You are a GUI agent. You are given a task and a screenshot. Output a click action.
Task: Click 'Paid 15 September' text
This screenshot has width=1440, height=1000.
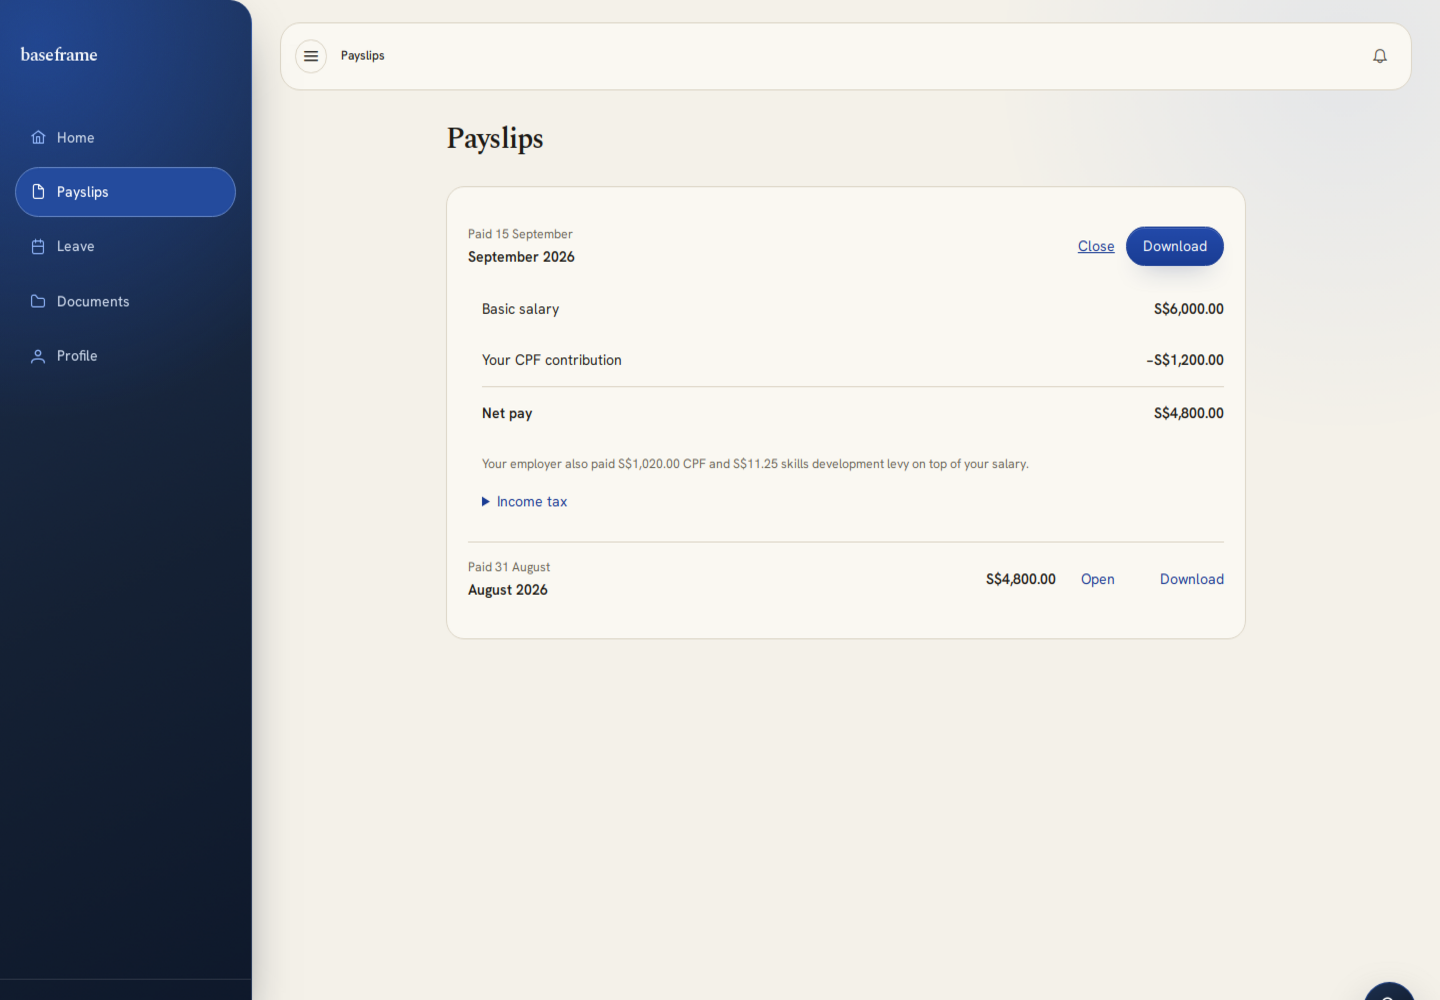[520, 234]
